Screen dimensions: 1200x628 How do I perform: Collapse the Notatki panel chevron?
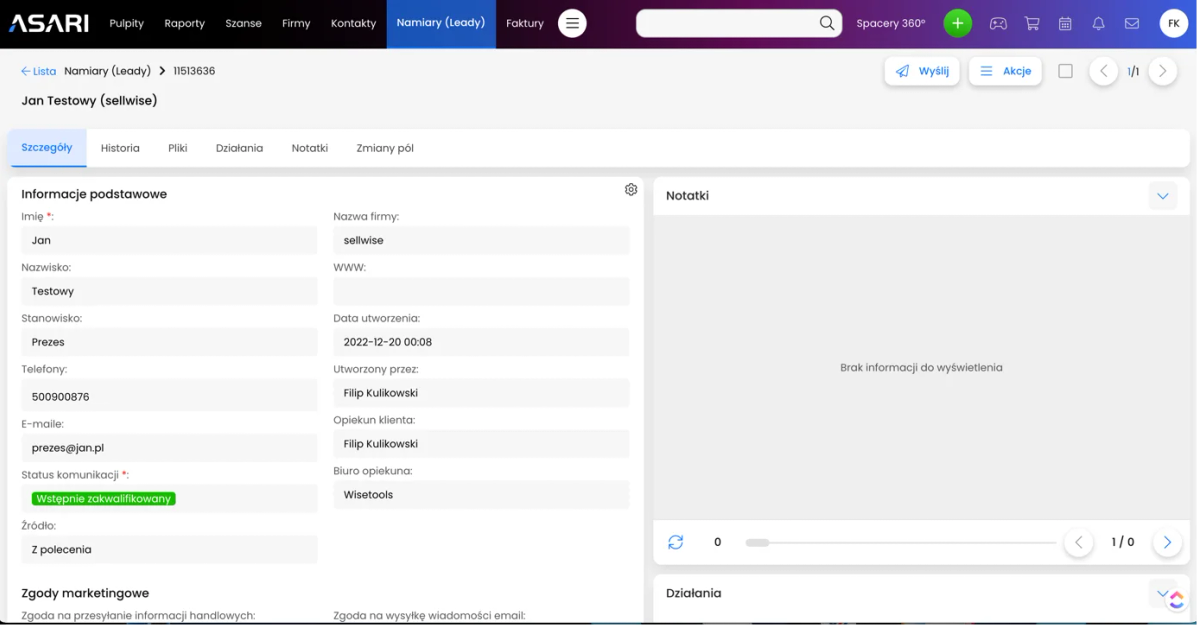1163,196
